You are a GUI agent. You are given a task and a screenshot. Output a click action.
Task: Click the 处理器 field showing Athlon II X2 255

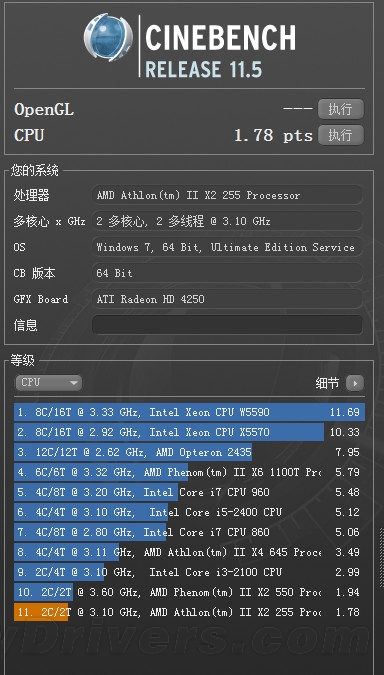click(227, 195)
